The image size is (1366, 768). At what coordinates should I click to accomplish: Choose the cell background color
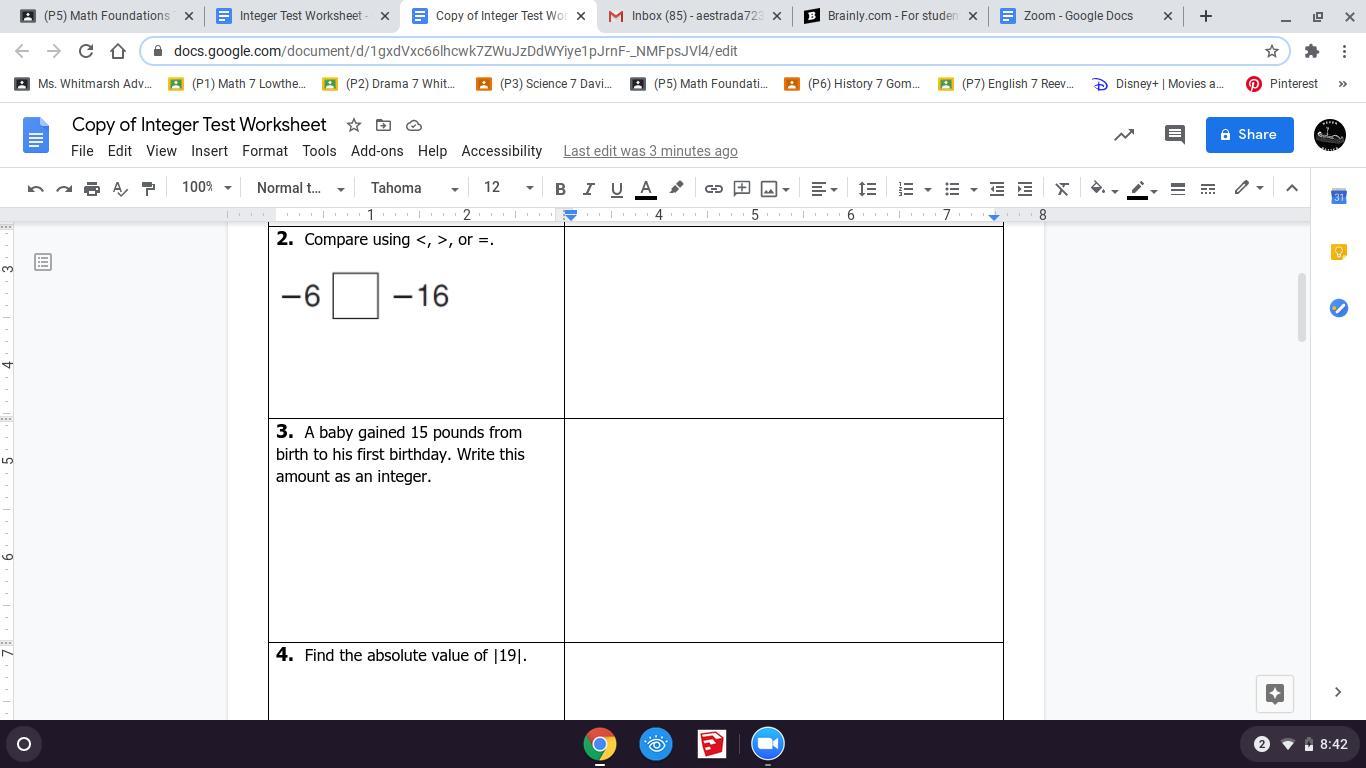[1102, 188]
